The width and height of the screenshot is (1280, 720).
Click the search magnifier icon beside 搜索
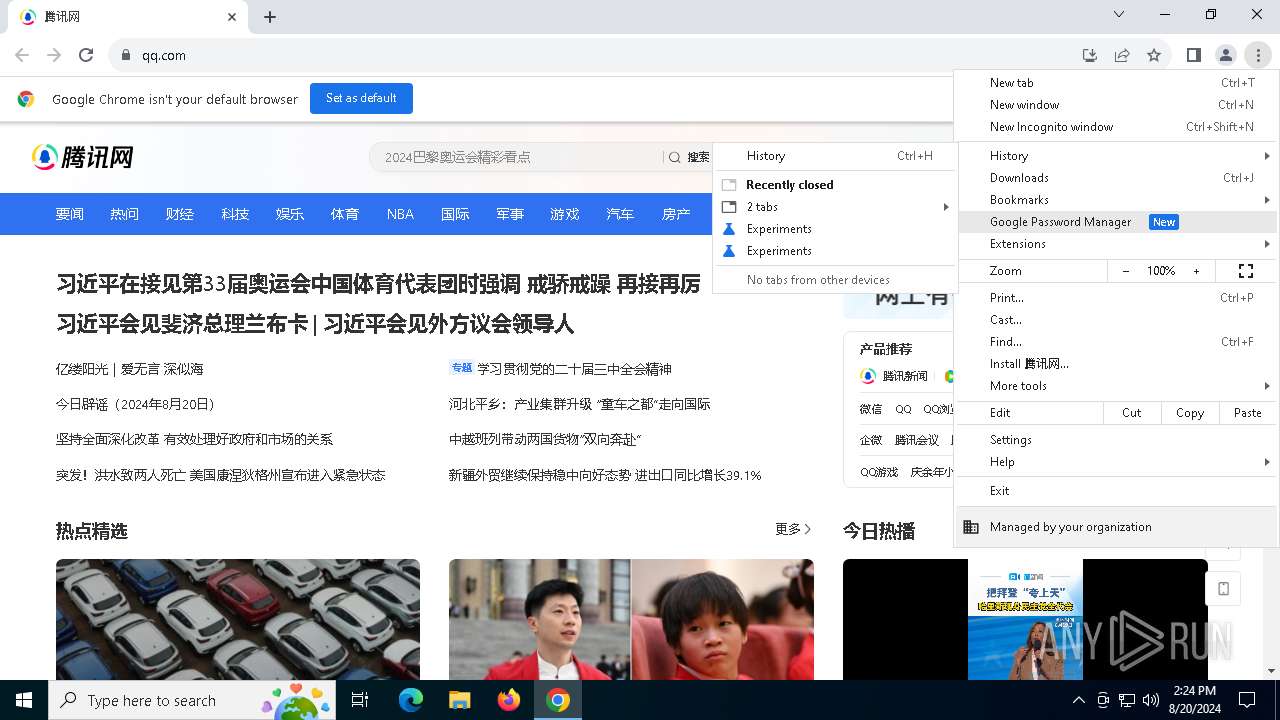click(675, 157)
